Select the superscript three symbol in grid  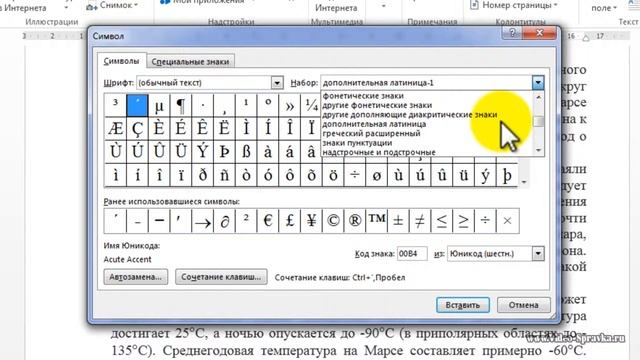coord(116,105)
